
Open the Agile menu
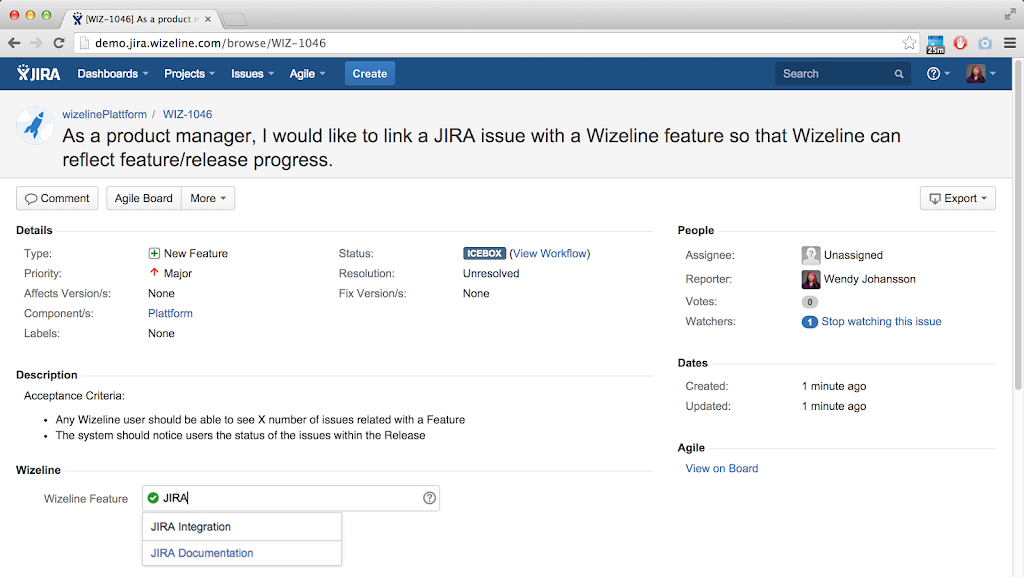(x=307, y=73)
